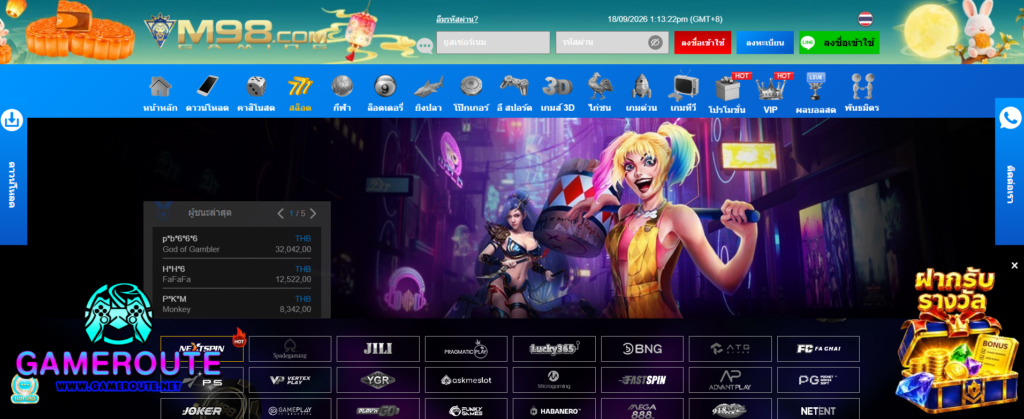
Task: Open the พันธมิตร handshake icon
Action: (861, 86)
